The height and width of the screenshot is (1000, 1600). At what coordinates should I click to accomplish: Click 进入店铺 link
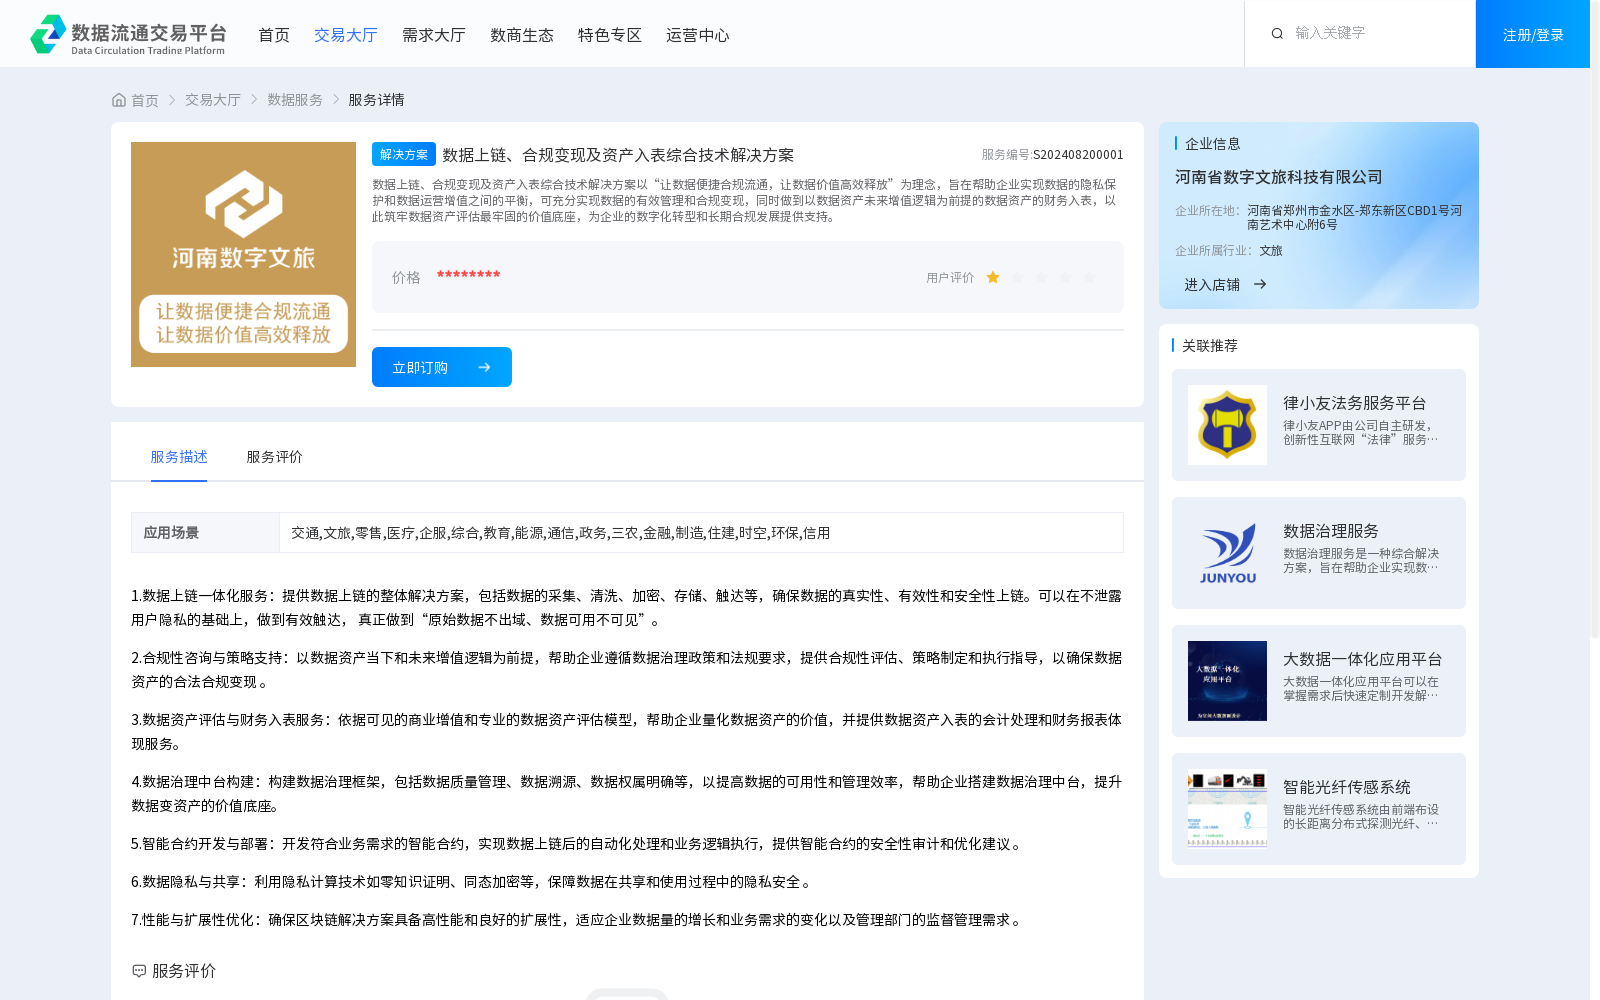(1212, 284)
